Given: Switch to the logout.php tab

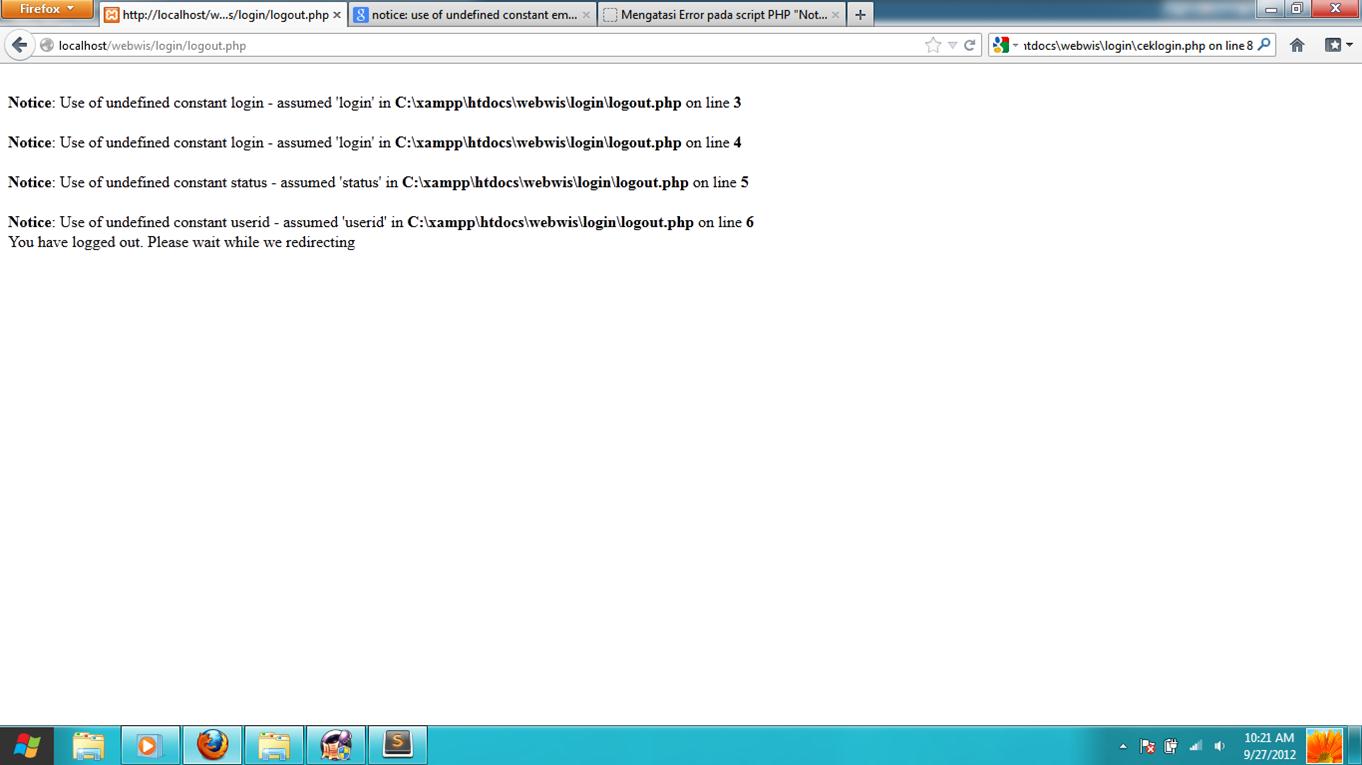Looking at the screenshot, I should pos(223,15).
